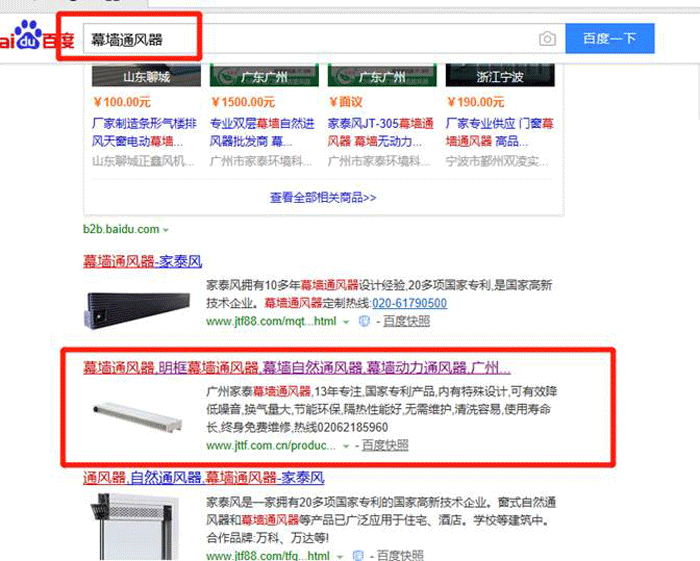Open the 幕墙通风器,明框幕墙通风器 result title
700x561 pixels.
click(297, 368)
